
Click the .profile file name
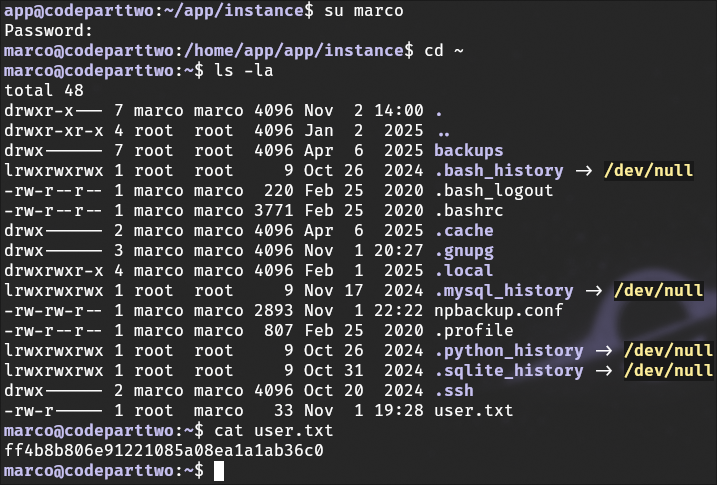473,330
